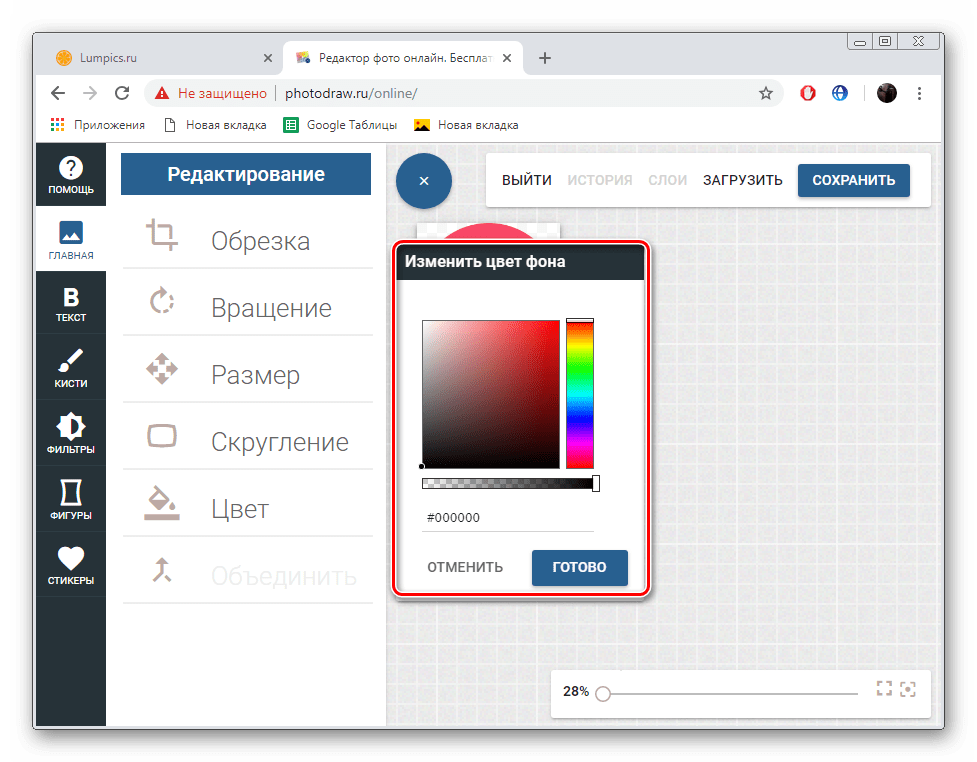Open the Стикеры stickers panel
Screen dimensions: 977x762
pos(71,564)
